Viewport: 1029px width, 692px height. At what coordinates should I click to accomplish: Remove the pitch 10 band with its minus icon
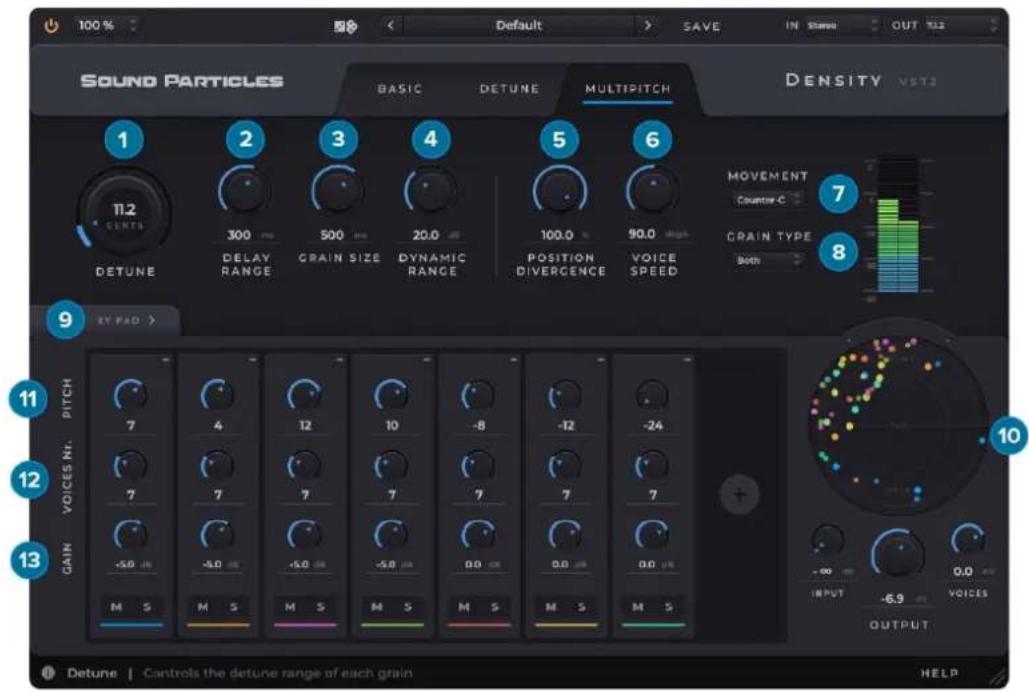(427, 360)
